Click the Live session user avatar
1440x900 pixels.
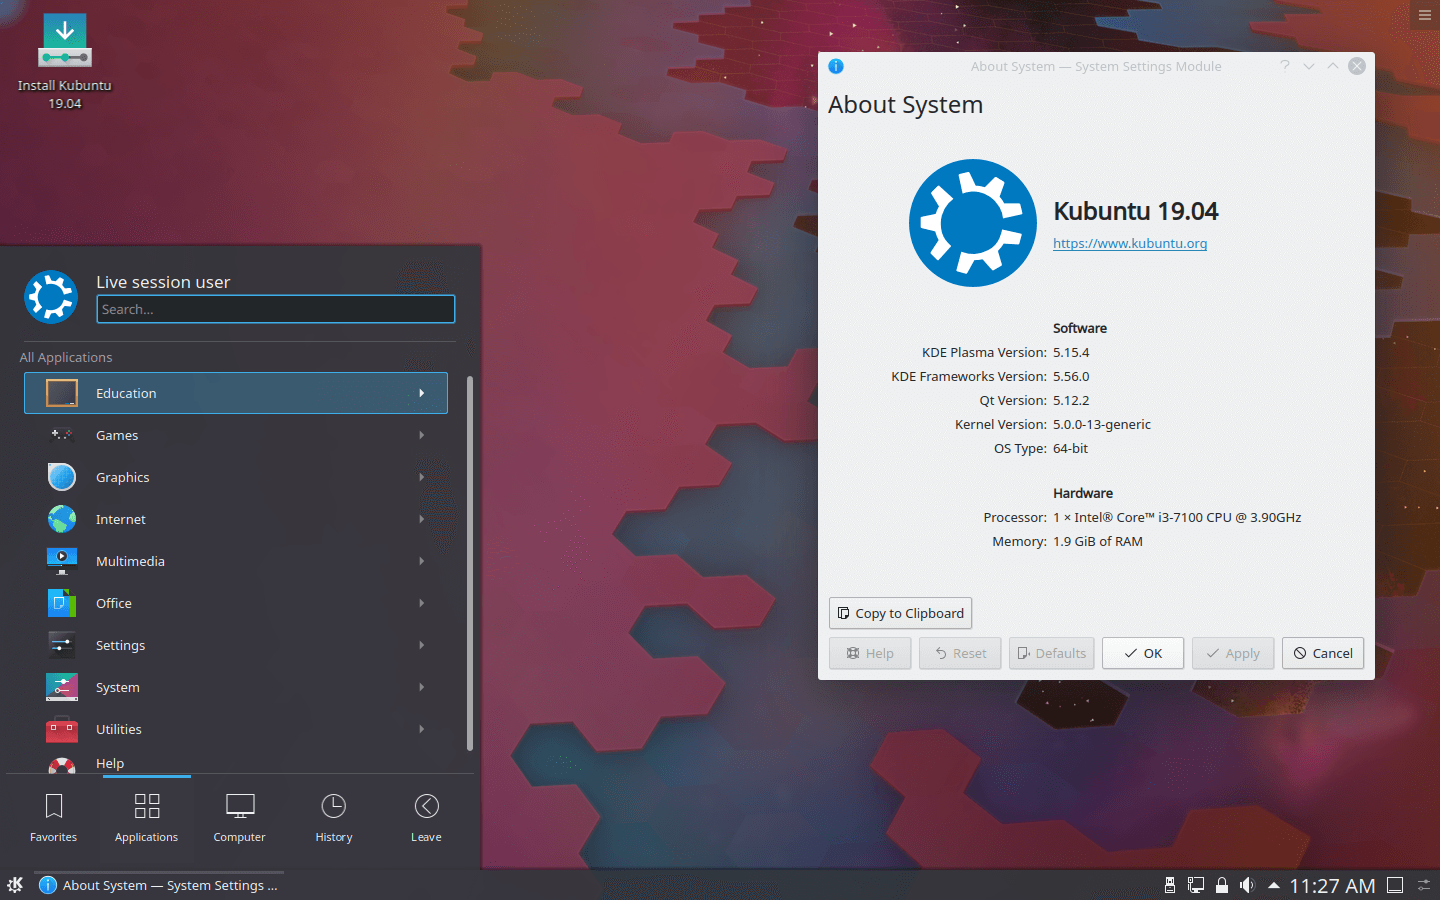pos(51,297)
